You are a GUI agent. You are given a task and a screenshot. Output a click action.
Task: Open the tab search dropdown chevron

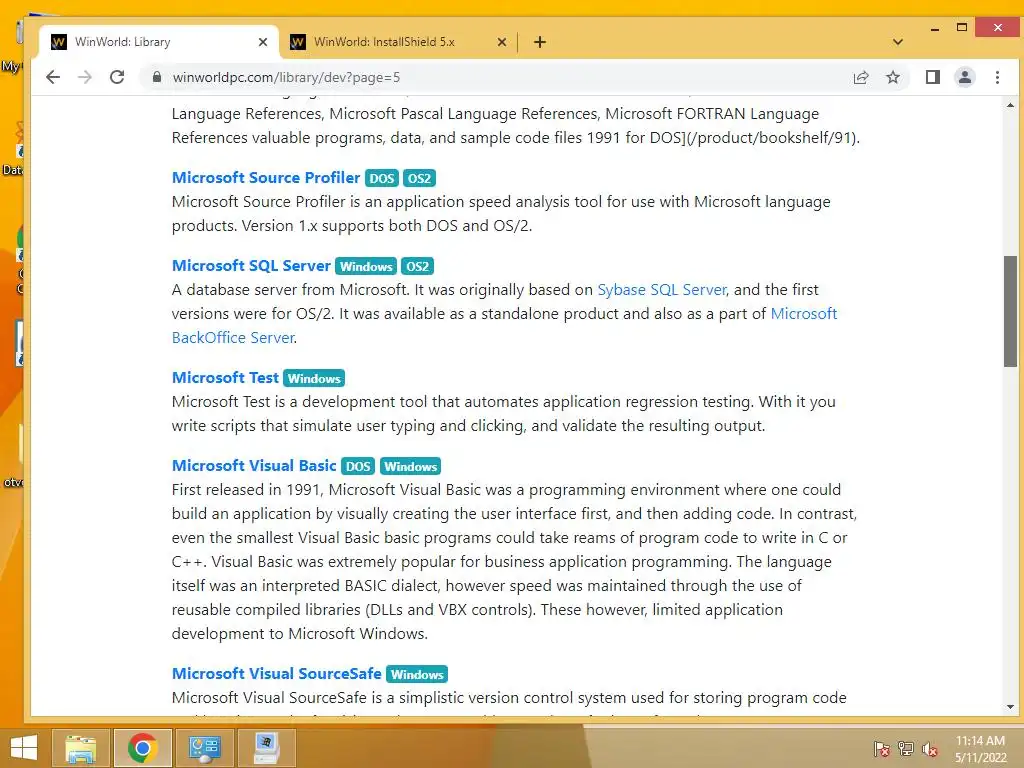coord(898,42)
